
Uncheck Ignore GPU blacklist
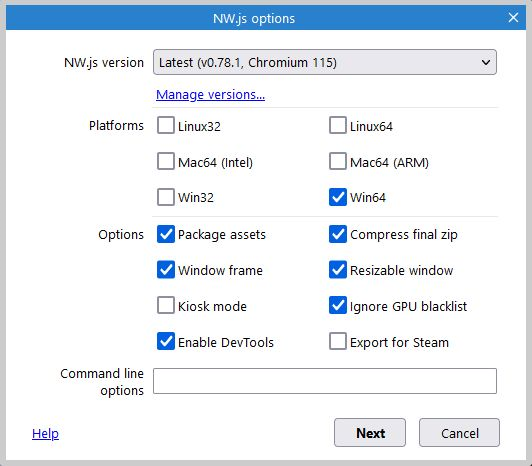[x=338, y=305]
